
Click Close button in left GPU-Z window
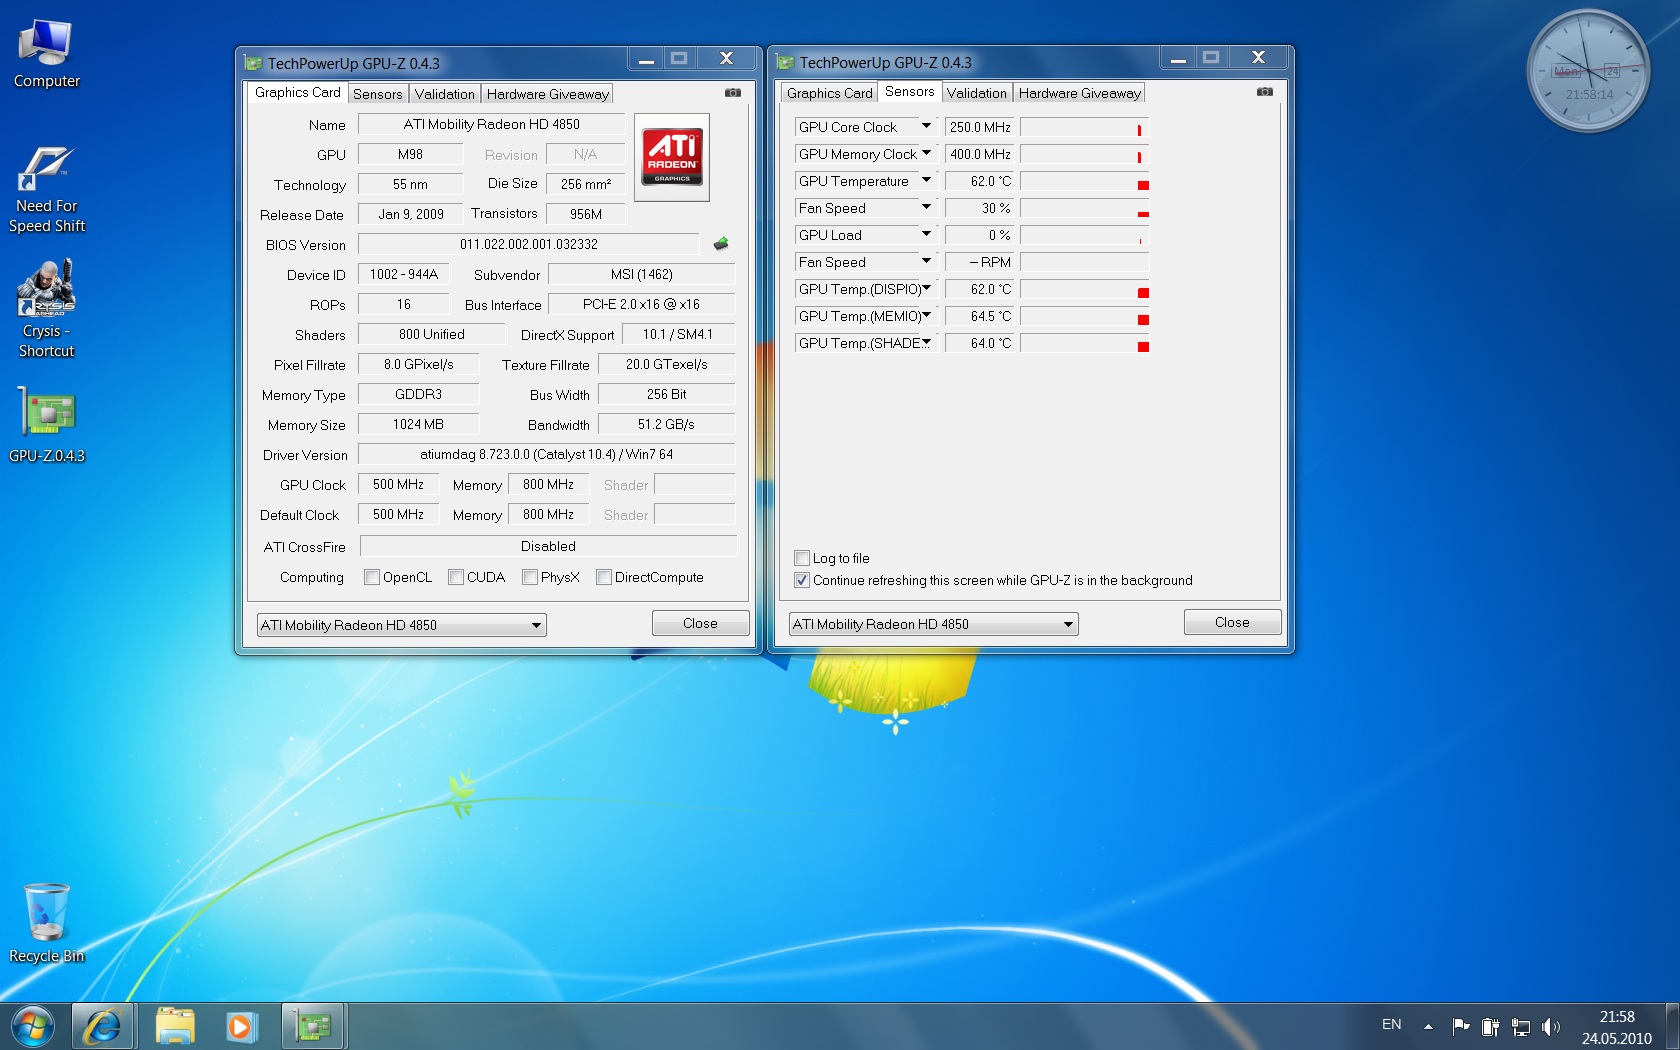click(x=700, y=623)
